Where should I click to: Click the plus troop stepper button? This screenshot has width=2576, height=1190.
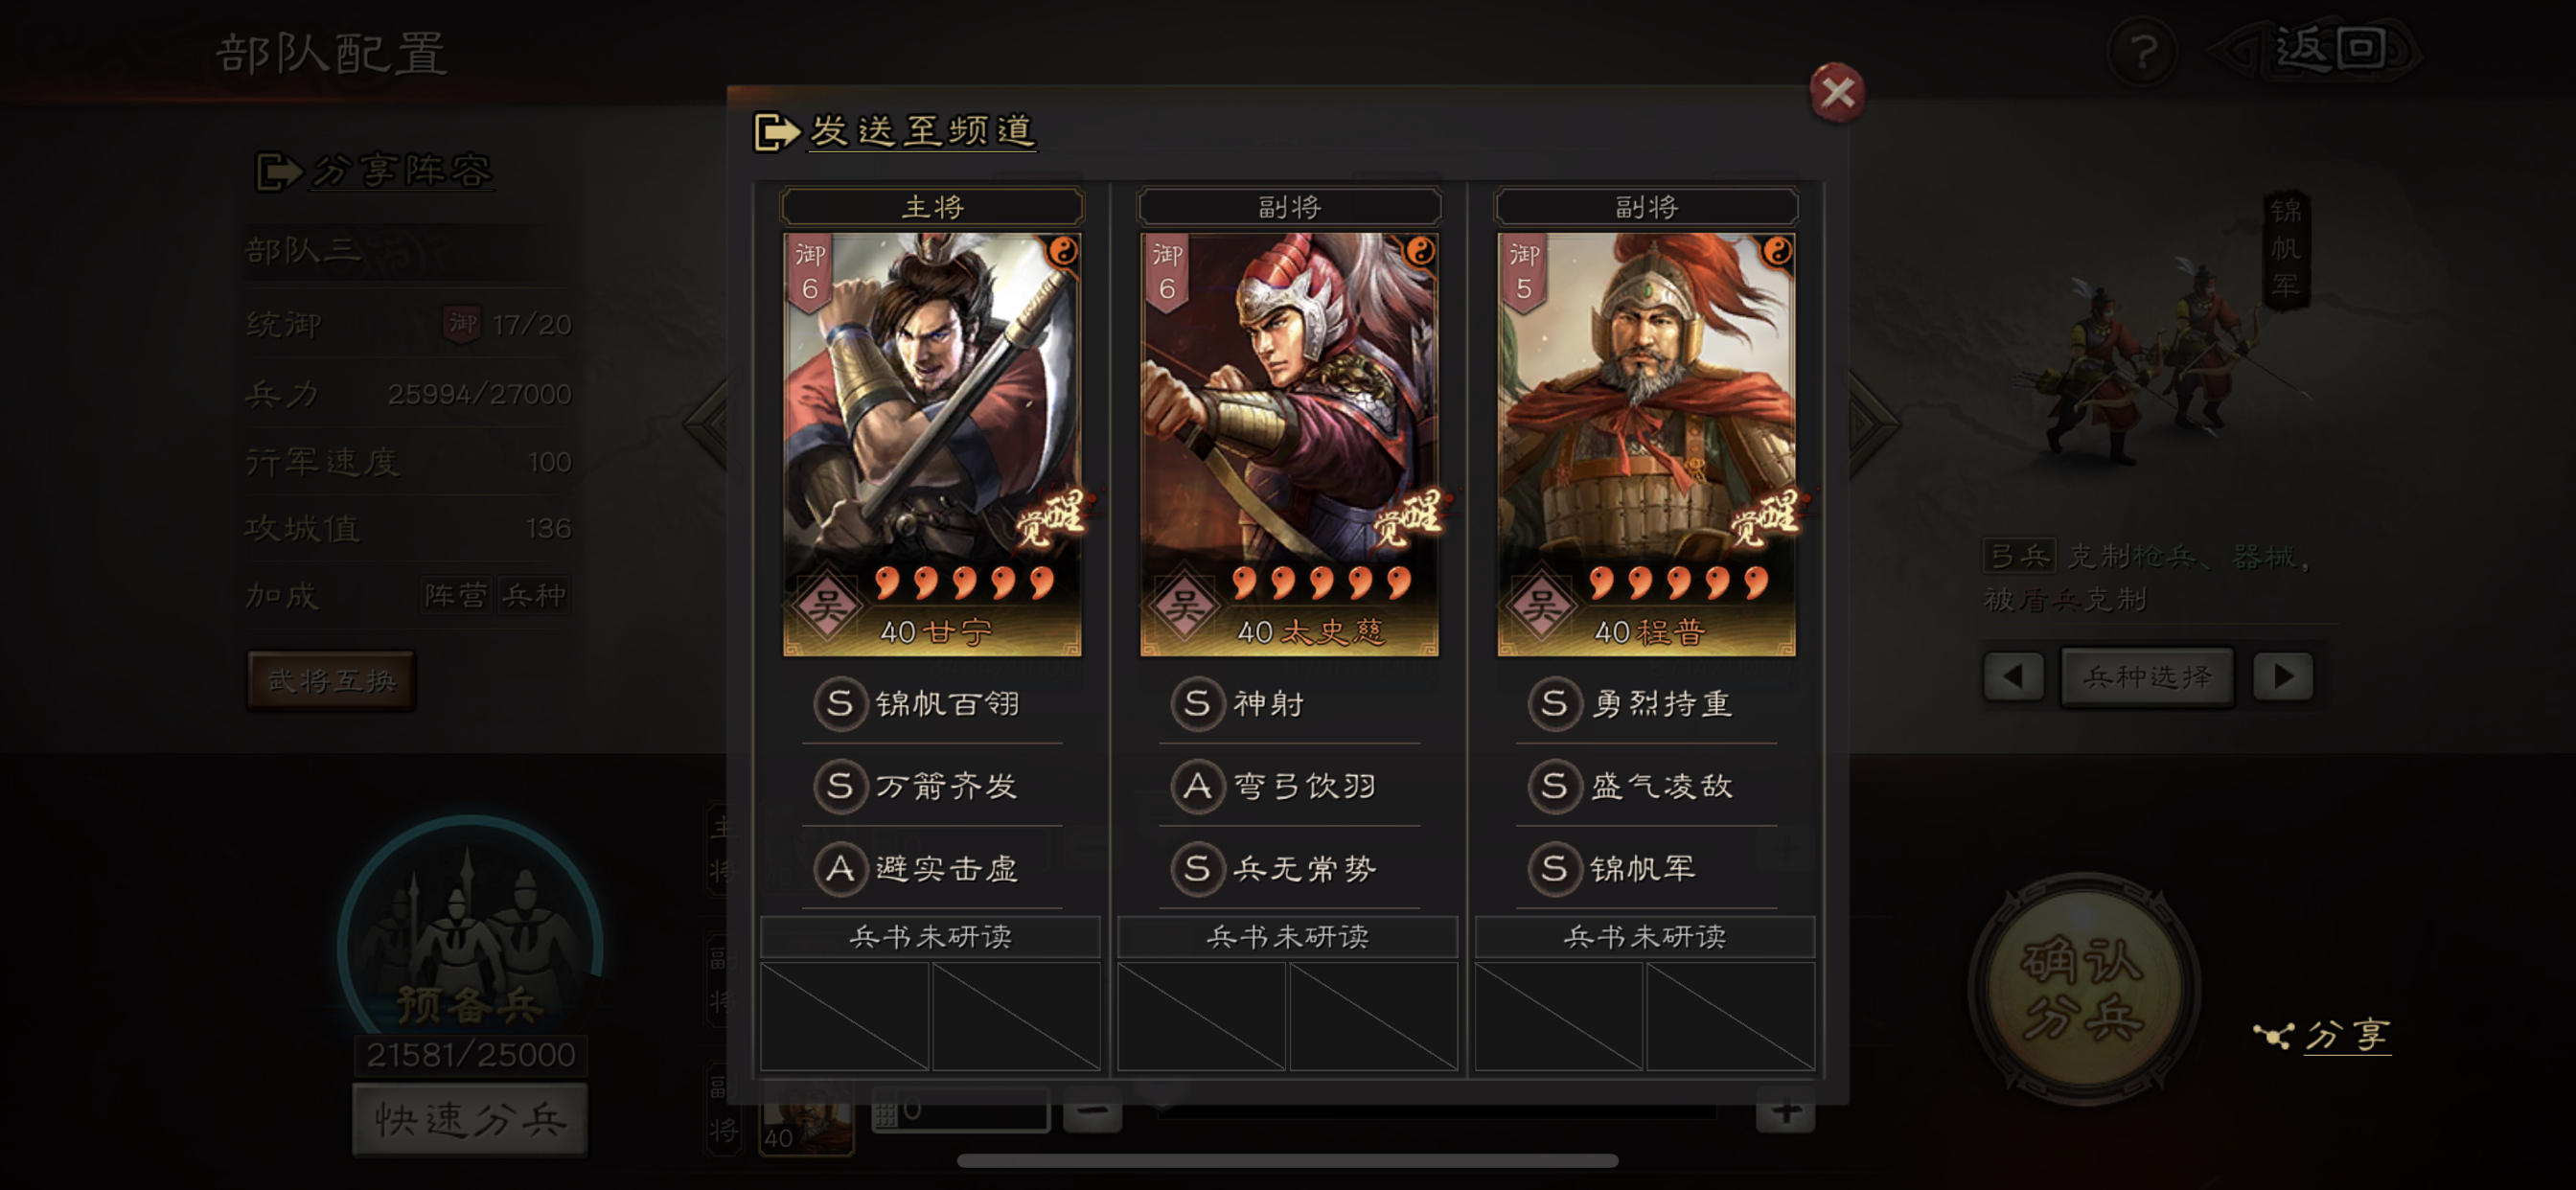click(x=1785, y=1111)
